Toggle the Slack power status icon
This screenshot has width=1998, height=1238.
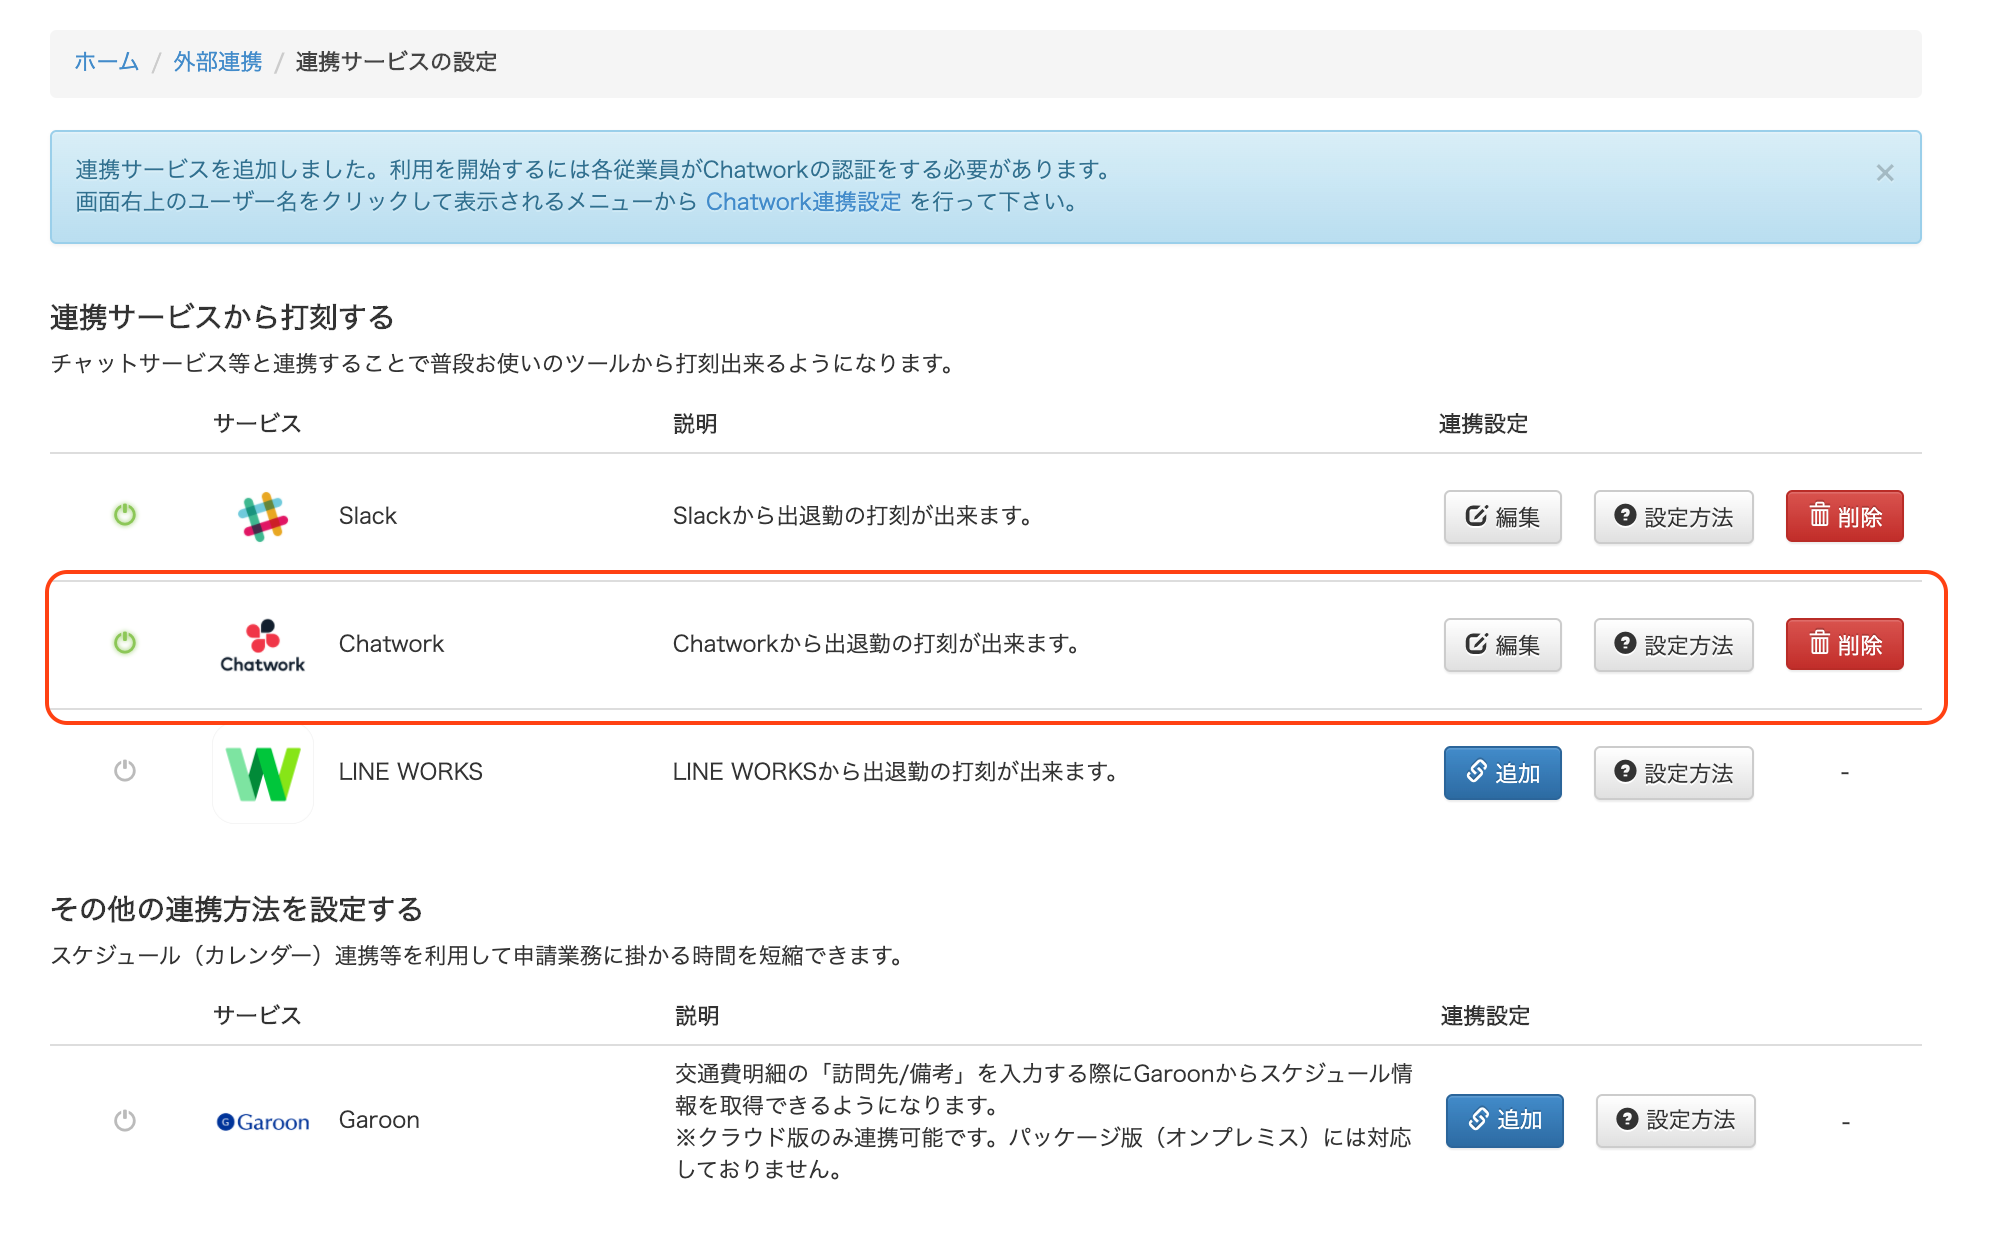[125, 515]
